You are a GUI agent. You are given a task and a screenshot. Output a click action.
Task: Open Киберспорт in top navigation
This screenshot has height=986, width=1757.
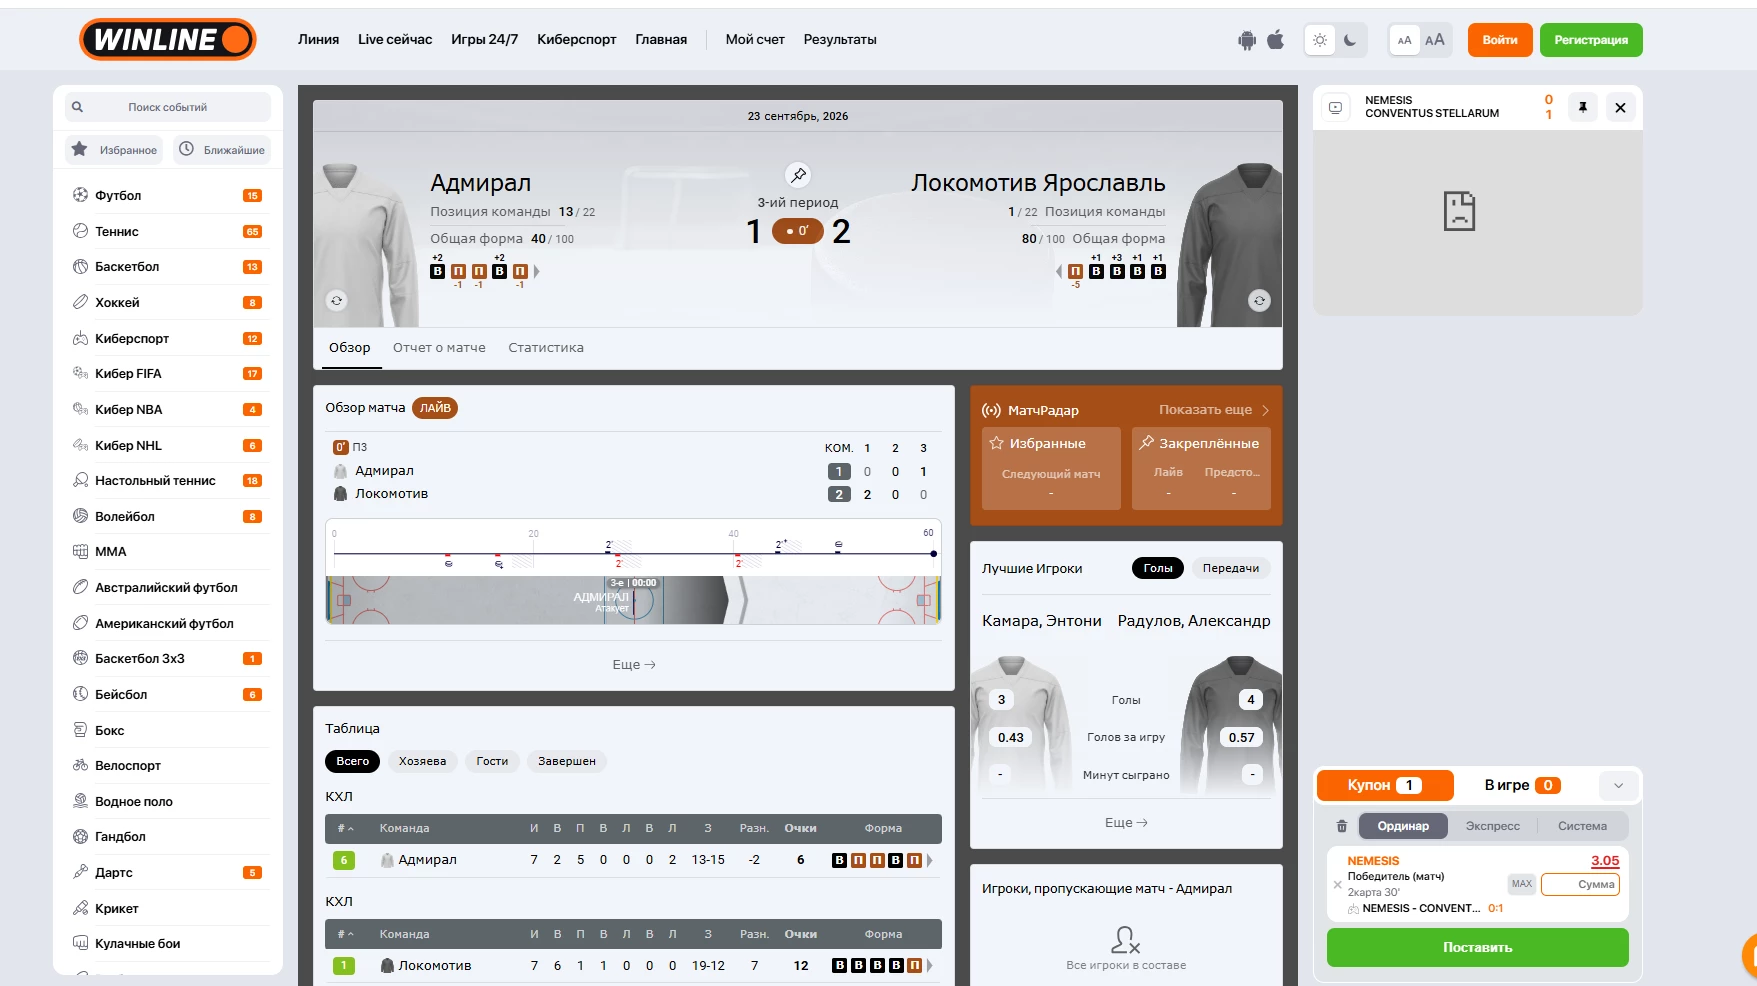pos(577,40)
